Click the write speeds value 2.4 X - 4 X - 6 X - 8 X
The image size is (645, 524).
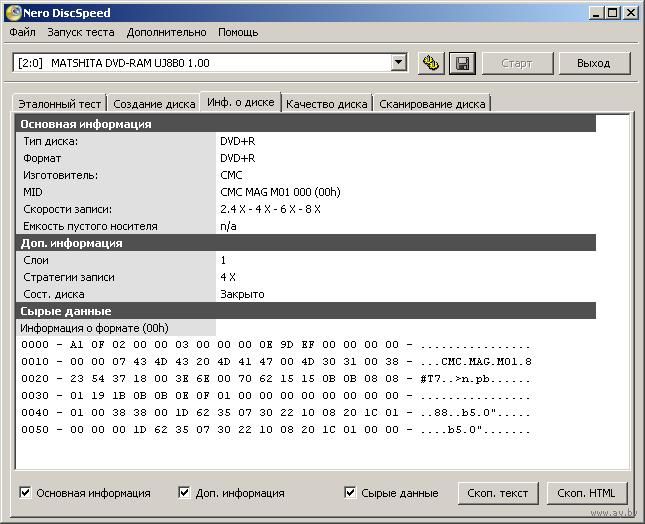[x=270, y=209]
